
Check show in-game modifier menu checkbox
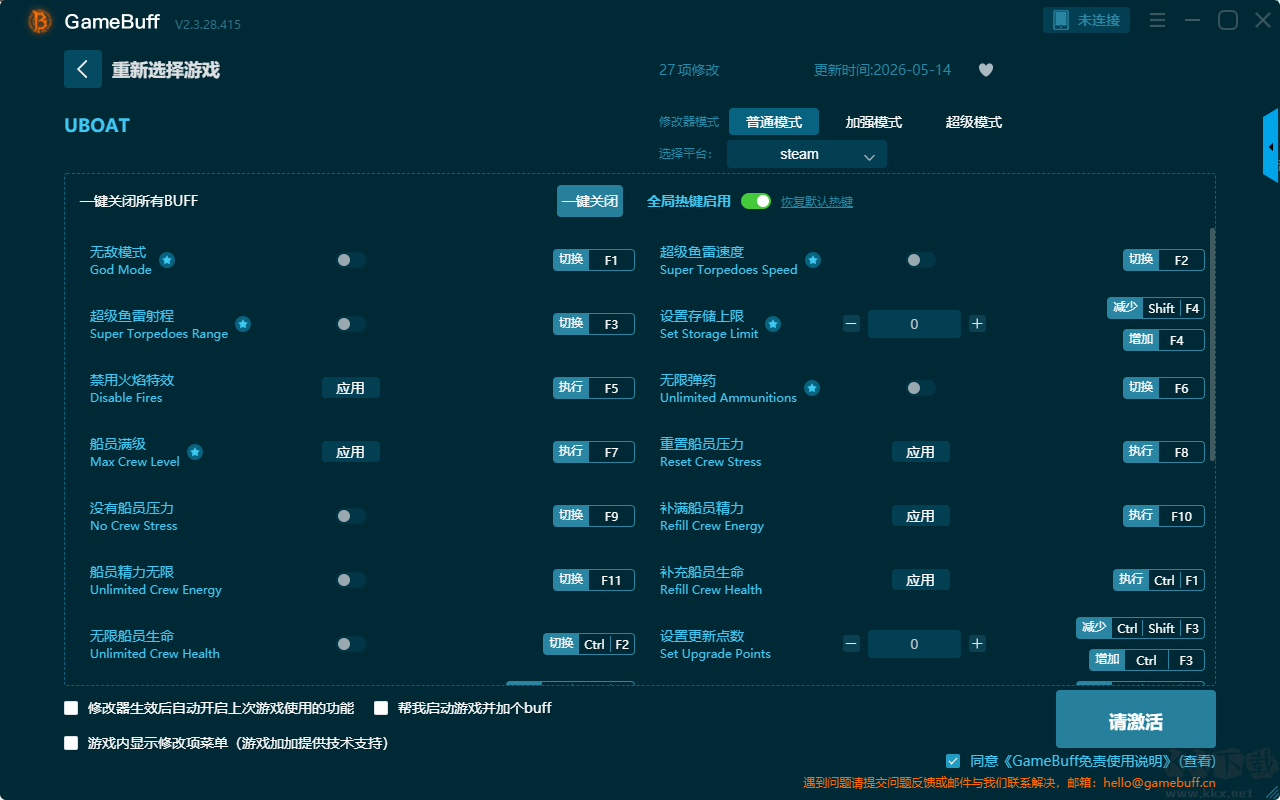coord(71,743)
